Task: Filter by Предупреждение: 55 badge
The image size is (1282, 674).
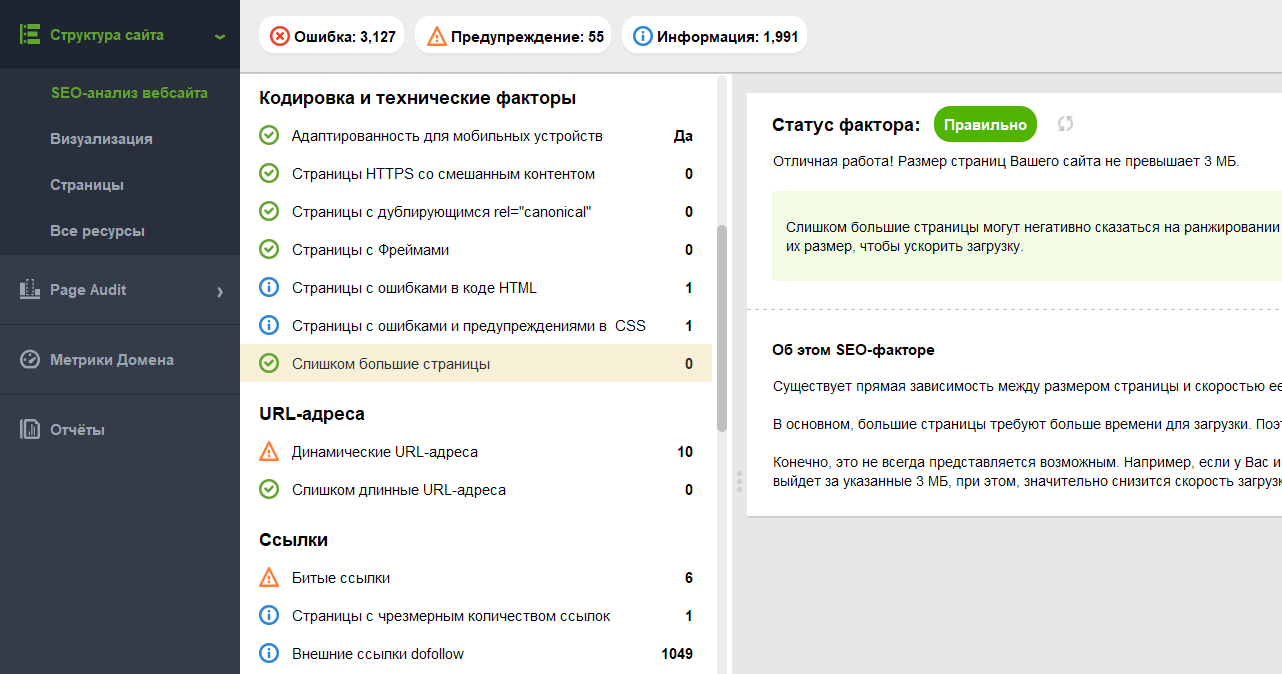Action: point(513,37)
